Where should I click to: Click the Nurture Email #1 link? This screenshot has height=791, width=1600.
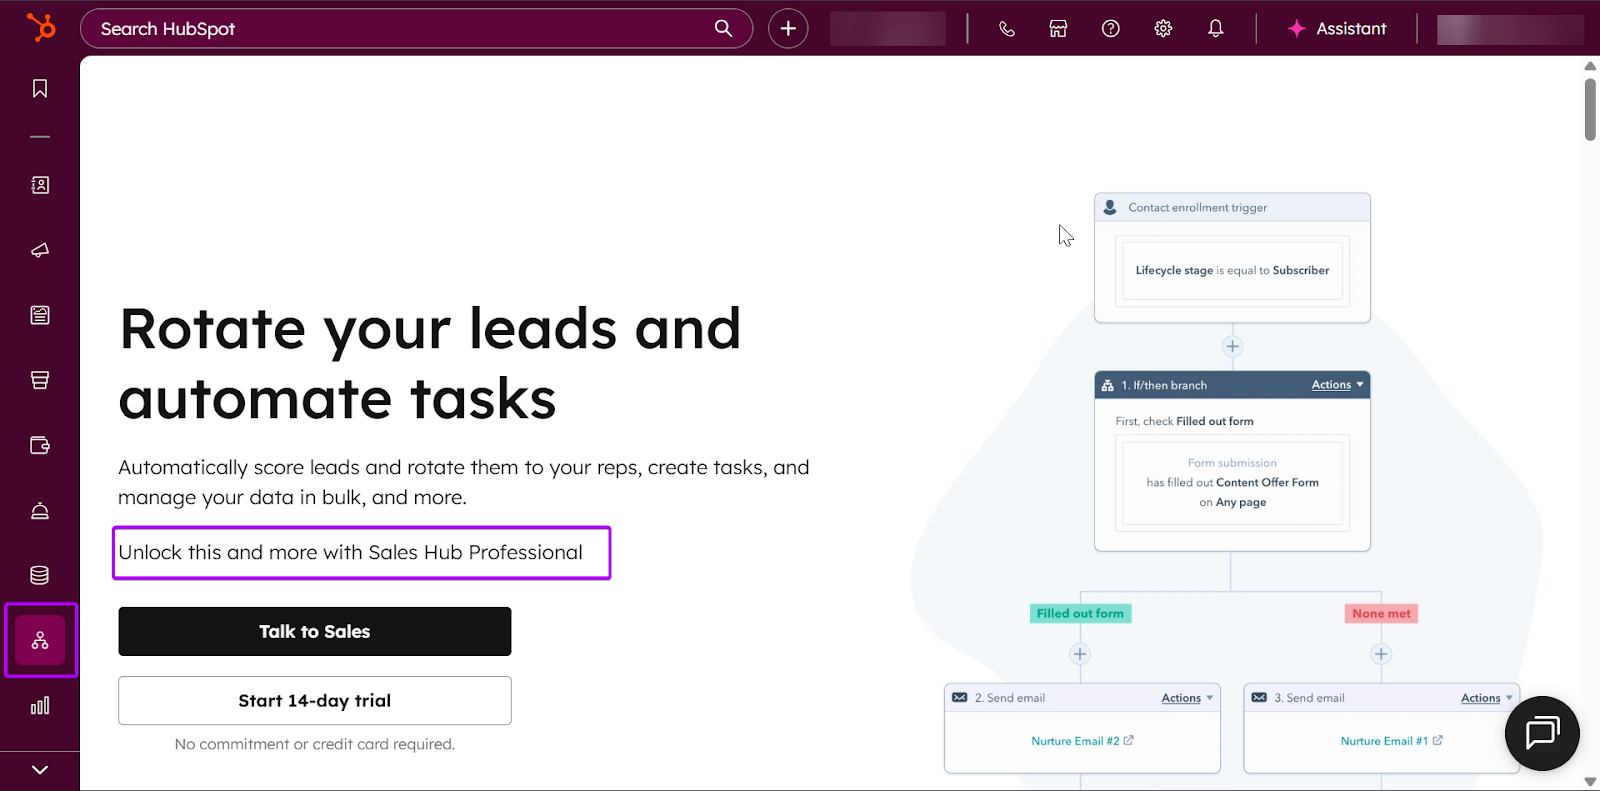[x=1391, y=741]
